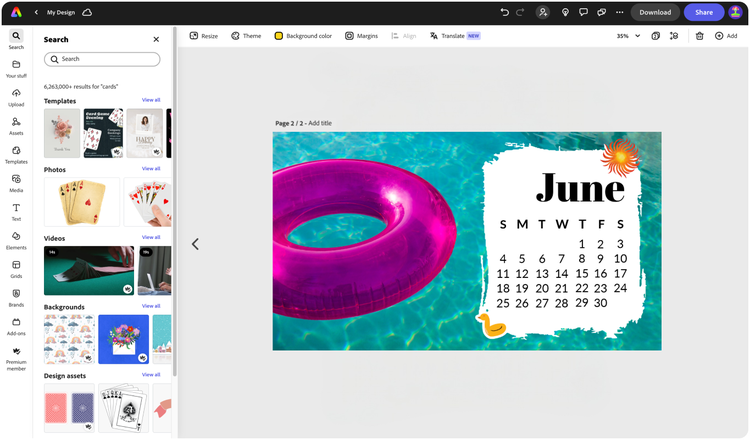750x440 pixels.
Task: Select the June heading on the canvas
Action: 580,187
